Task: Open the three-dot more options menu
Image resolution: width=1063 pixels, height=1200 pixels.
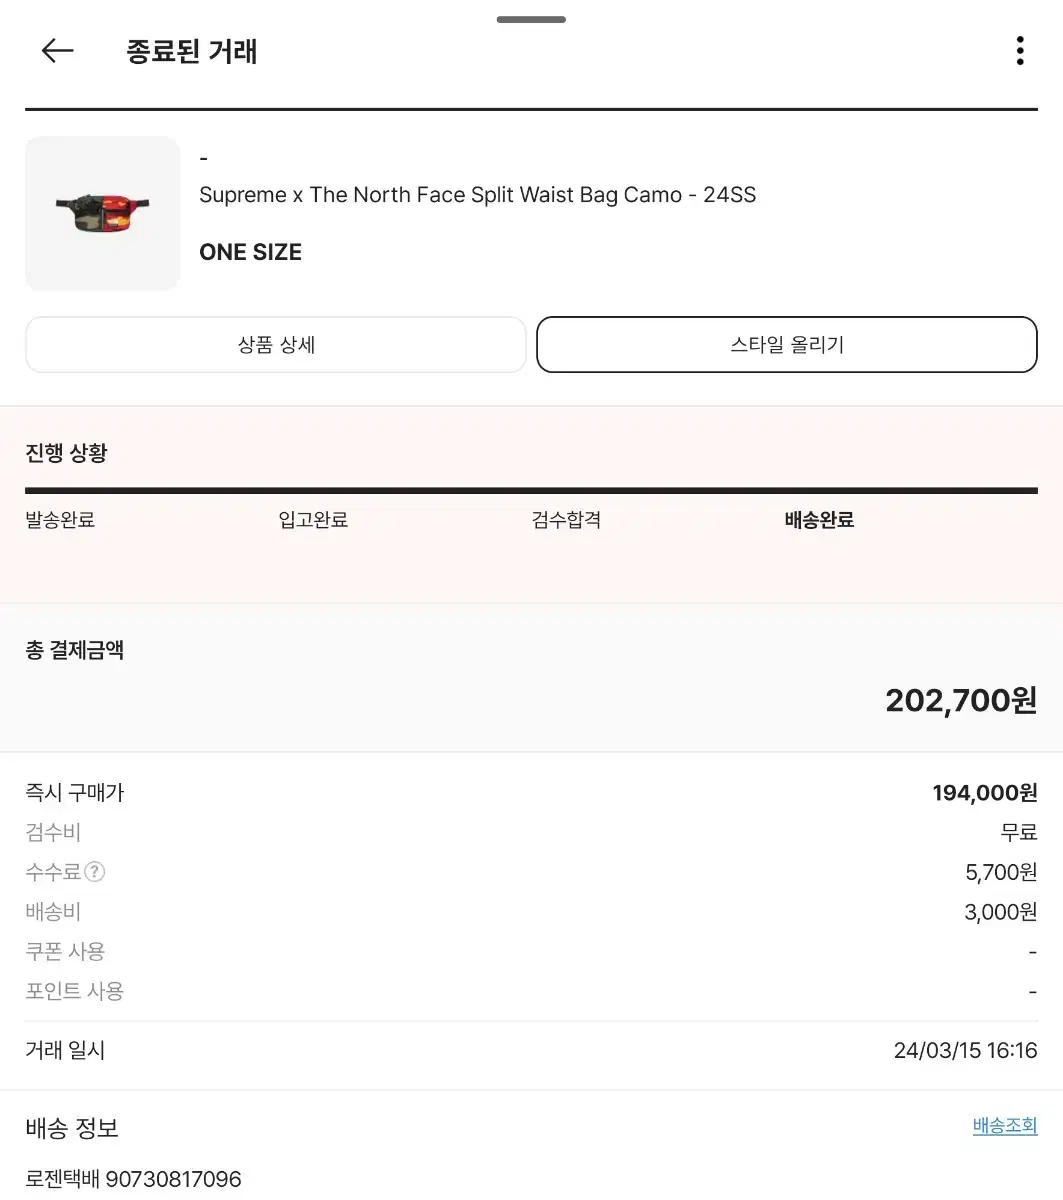Action: click(1019, 51)
